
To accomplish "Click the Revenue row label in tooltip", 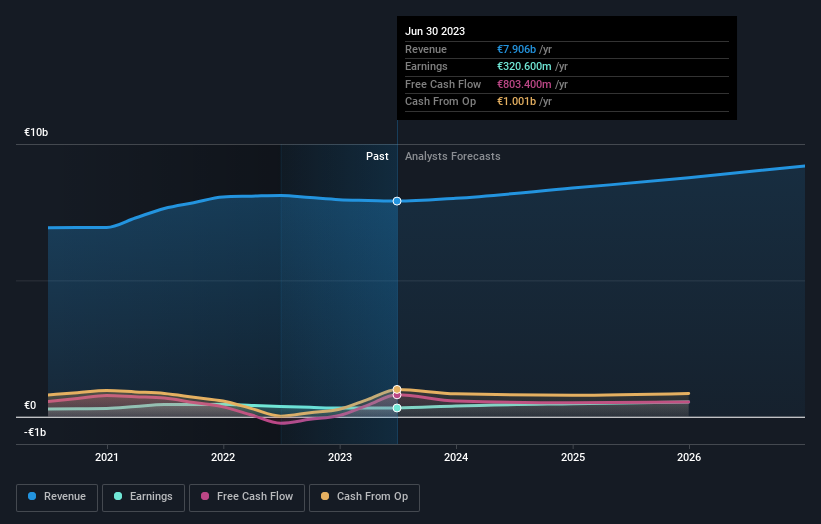I will point(426,49).
